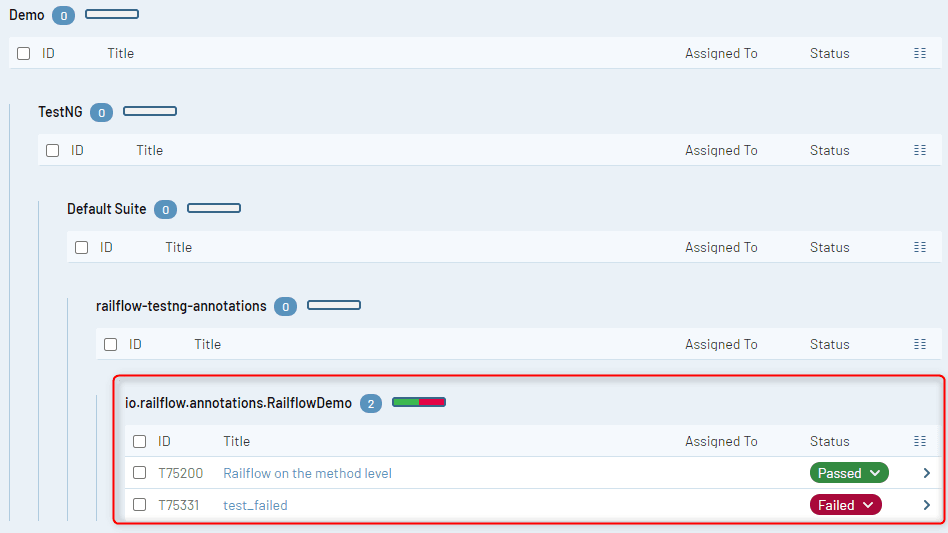
Task: Click the Default Suite section heading
Action: [106, 209]
